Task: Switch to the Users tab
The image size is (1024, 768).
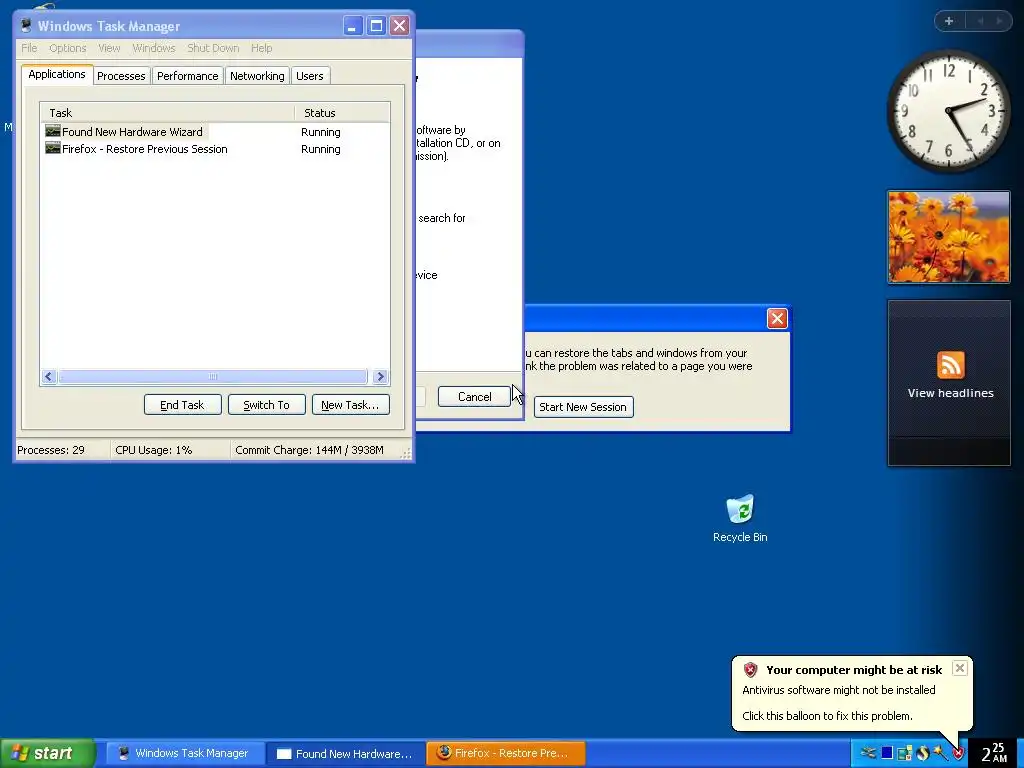Action: click(x=310, y=76)
